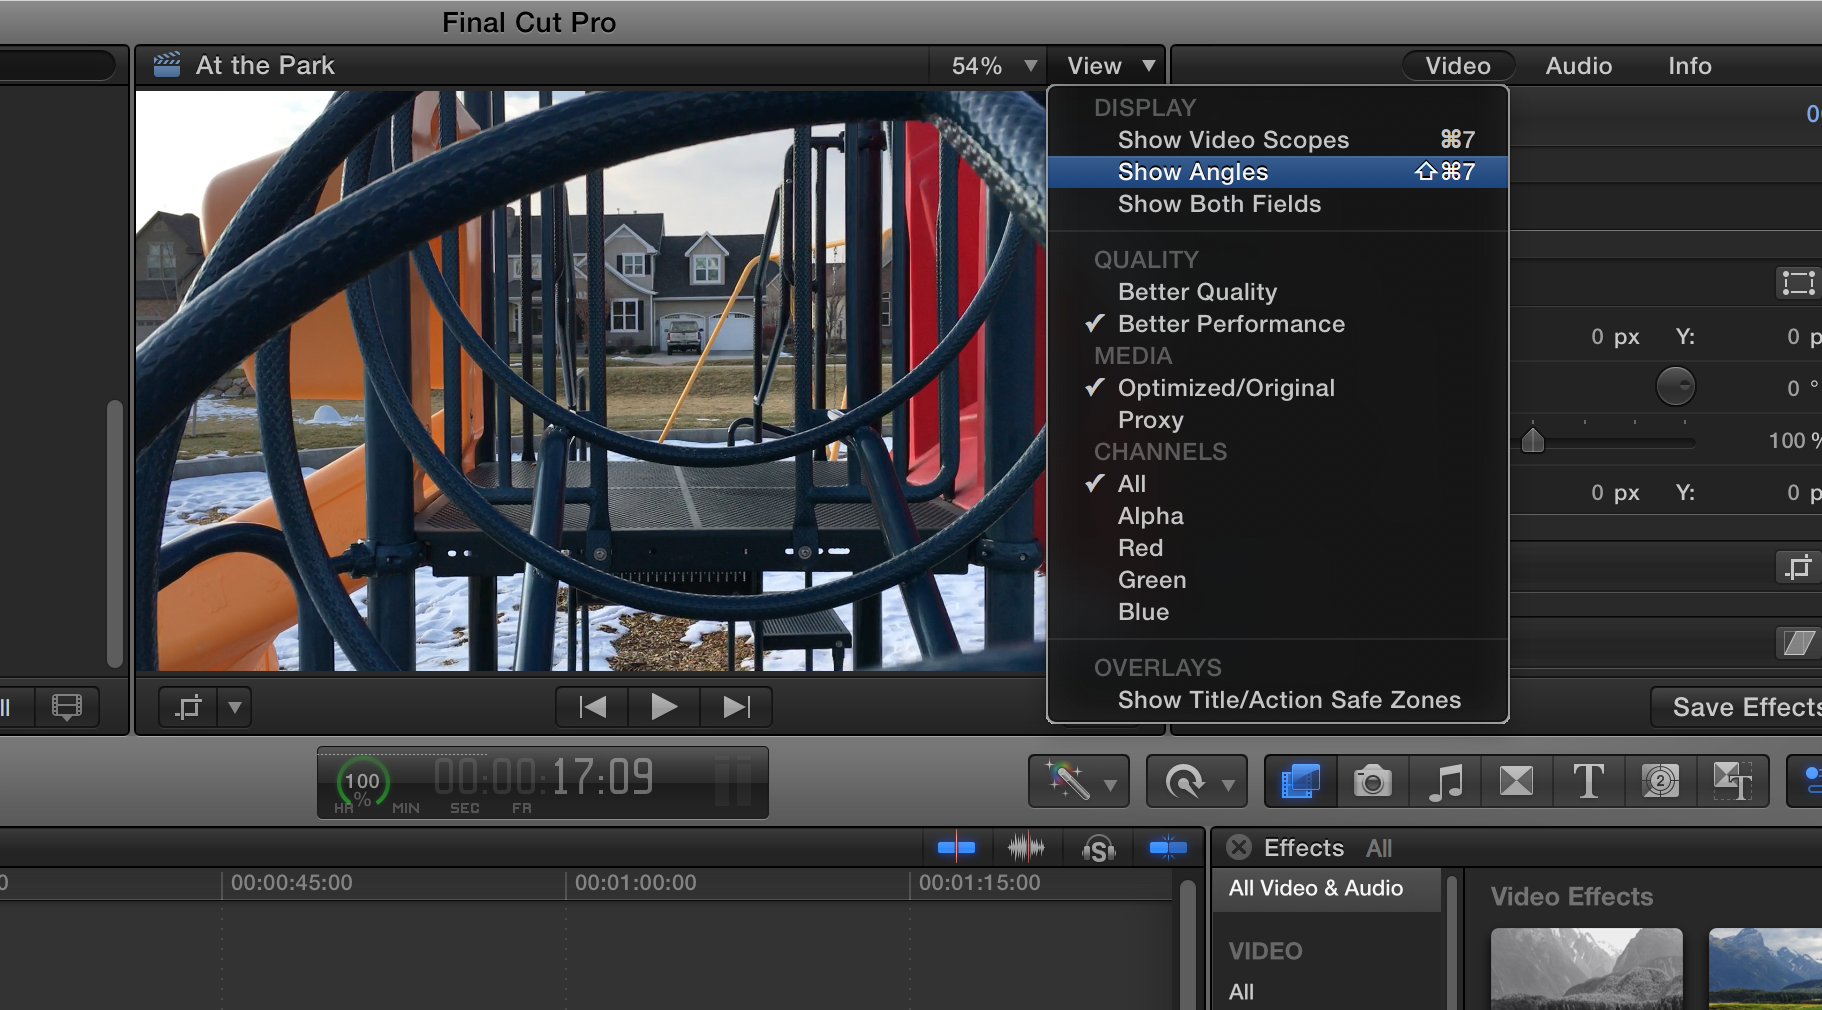
Task: Click the inspector Distort onscreen control icon
Action: point(1797,643)
